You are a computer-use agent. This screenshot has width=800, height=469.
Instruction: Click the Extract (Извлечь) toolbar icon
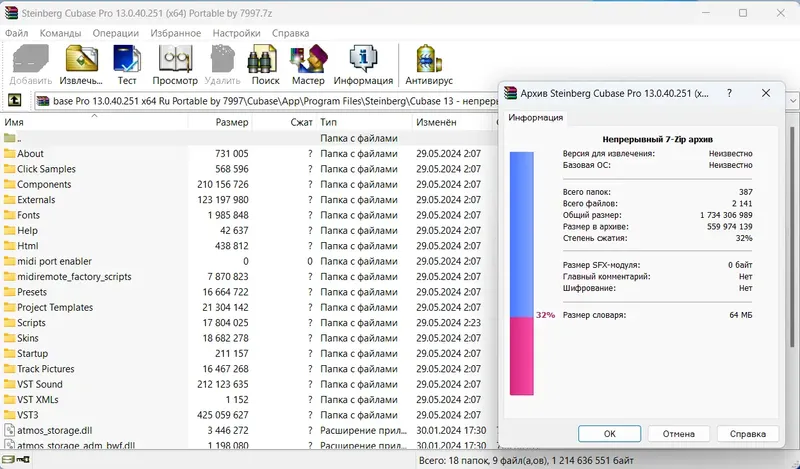81,65
